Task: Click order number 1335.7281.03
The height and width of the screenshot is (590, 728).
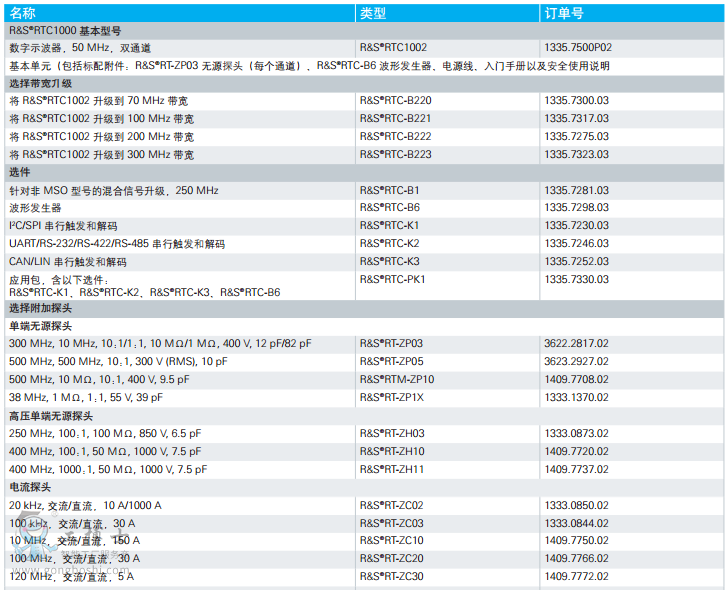Action: 576,190
